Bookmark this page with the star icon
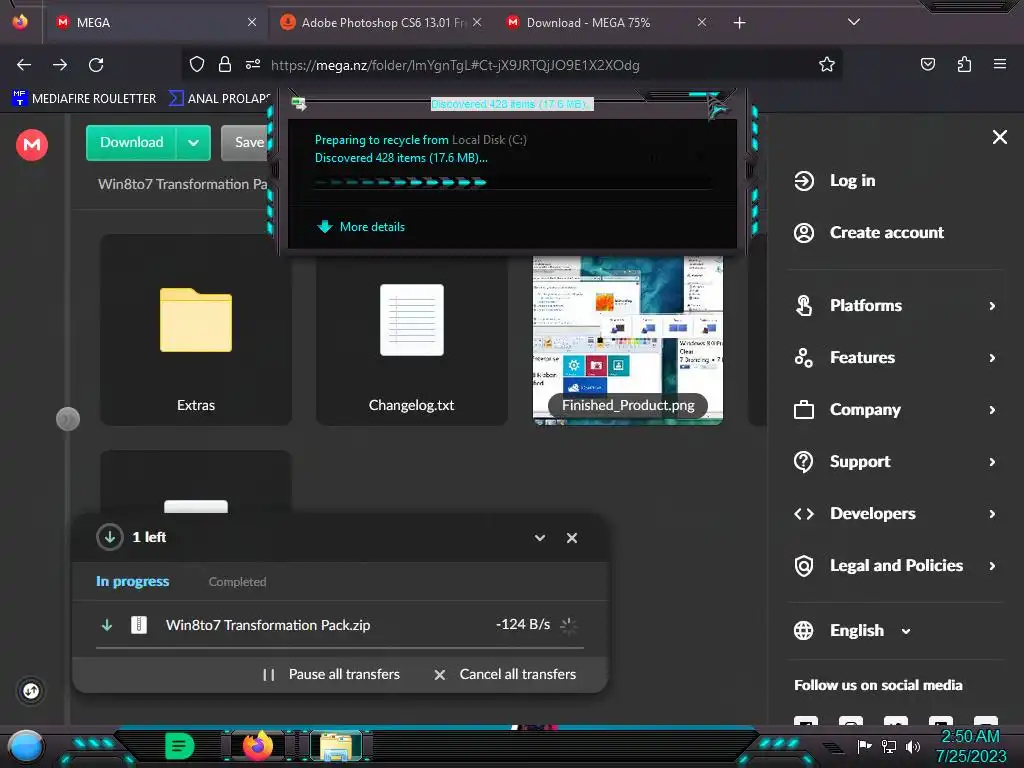The height and width of the screenshot is (768, 1024). pyautogui.click(x=827, y=64)
